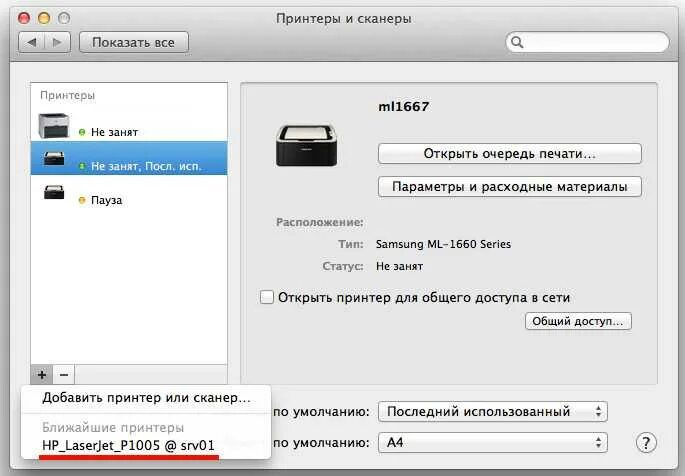
Task: Open the A4 default paper size dropdown
Action: [x=493, y=442]
